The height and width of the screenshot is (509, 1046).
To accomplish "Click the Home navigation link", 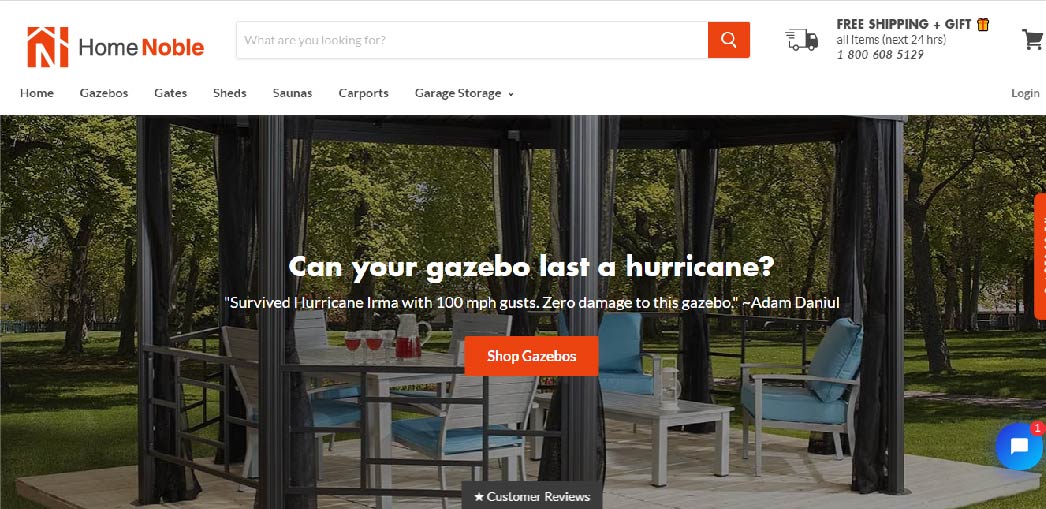I will pos(37,93).
